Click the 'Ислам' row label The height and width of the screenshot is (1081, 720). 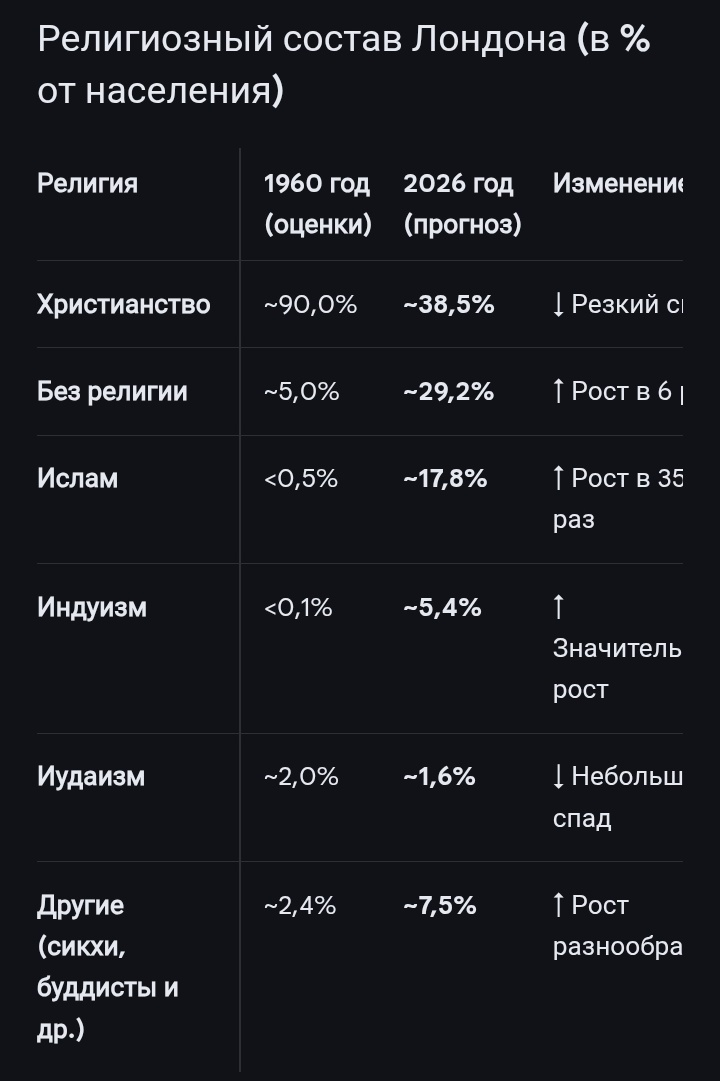click(x=77, y=478)
